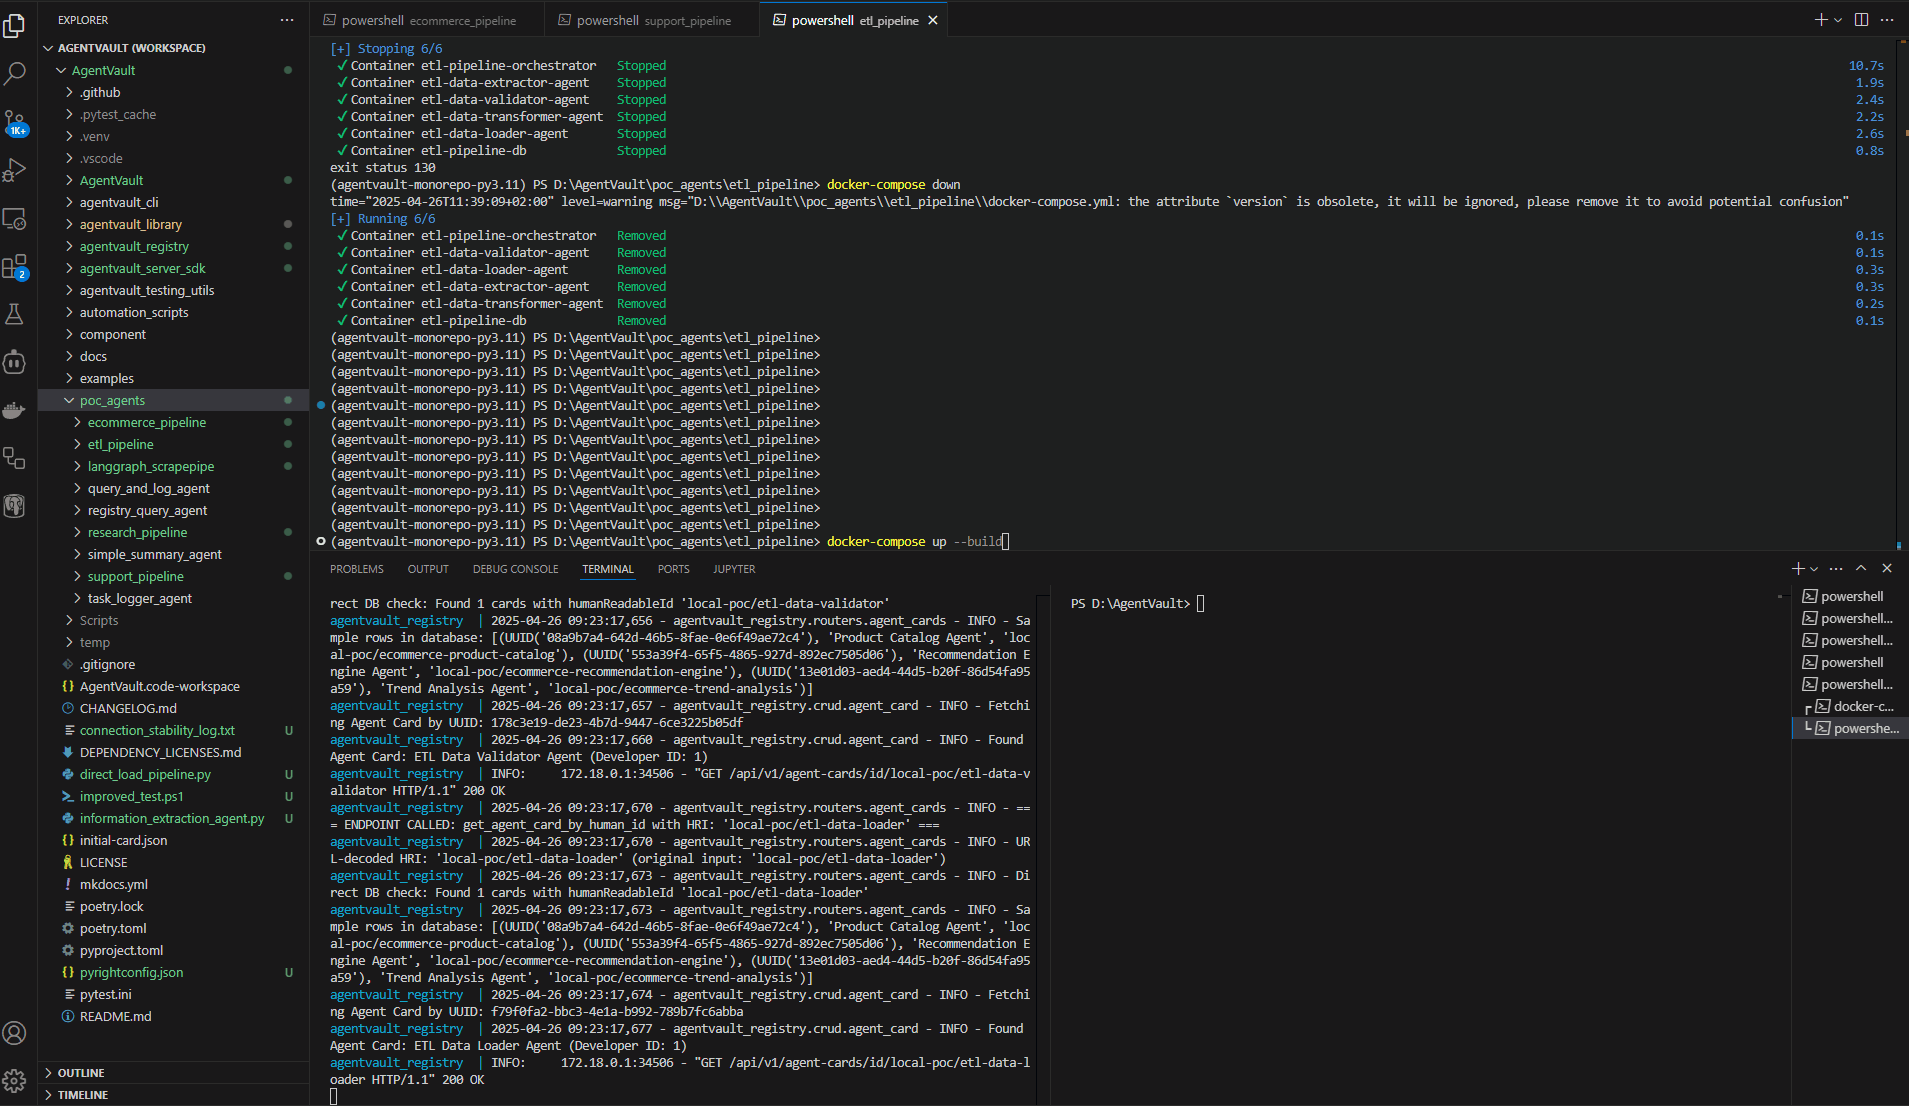Open DEPENDENCY_LICENSES.md file
1909x1106 pixels.
(172, 752)
